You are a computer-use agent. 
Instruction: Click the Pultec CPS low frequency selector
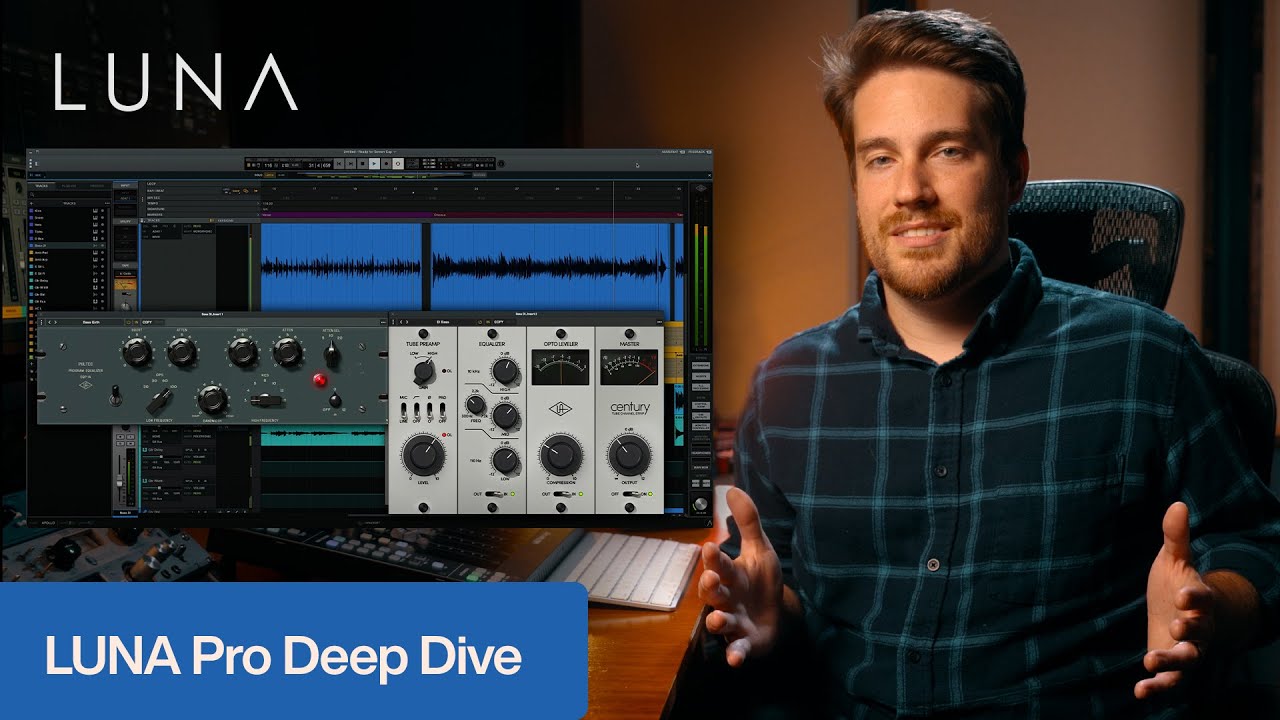click(x=161, y=400)
